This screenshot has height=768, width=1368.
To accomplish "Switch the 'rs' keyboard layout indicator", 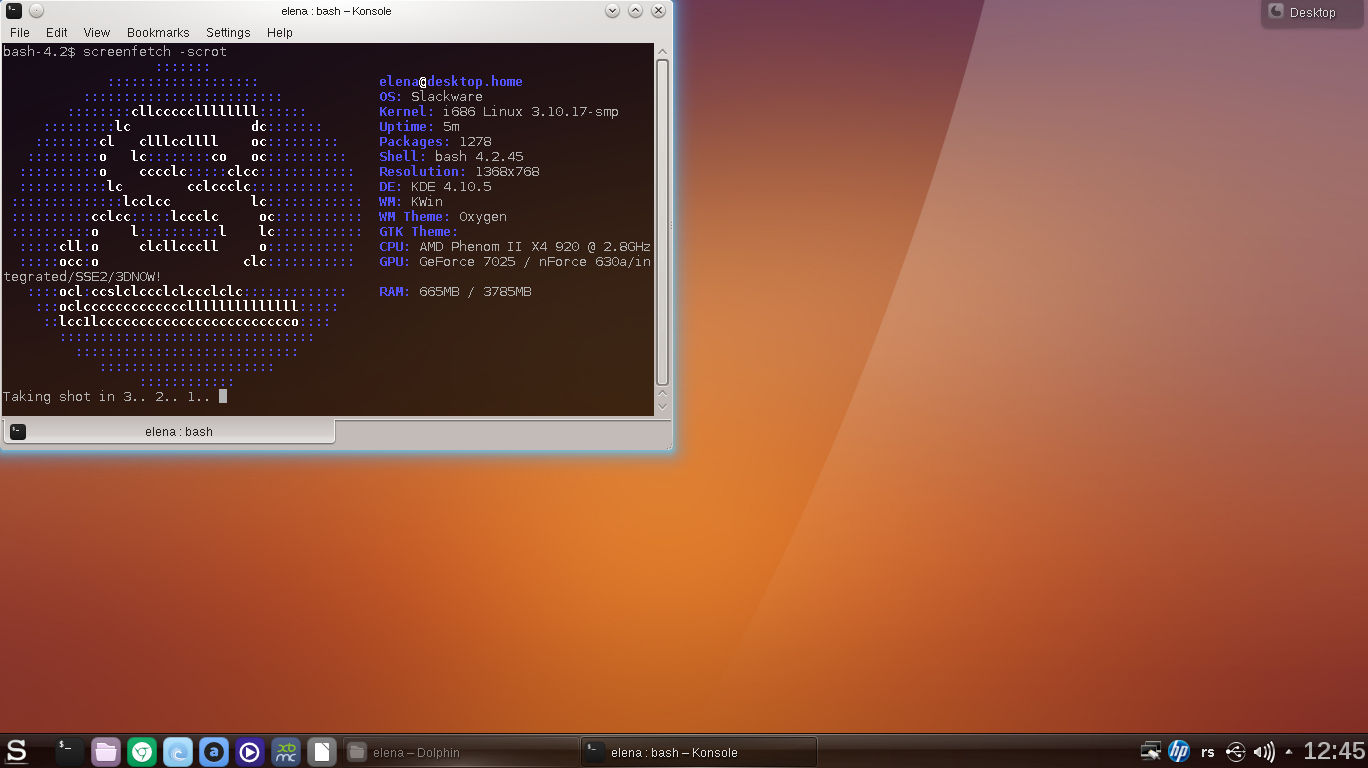I will pyautogui.click(x=1208, y=752).
